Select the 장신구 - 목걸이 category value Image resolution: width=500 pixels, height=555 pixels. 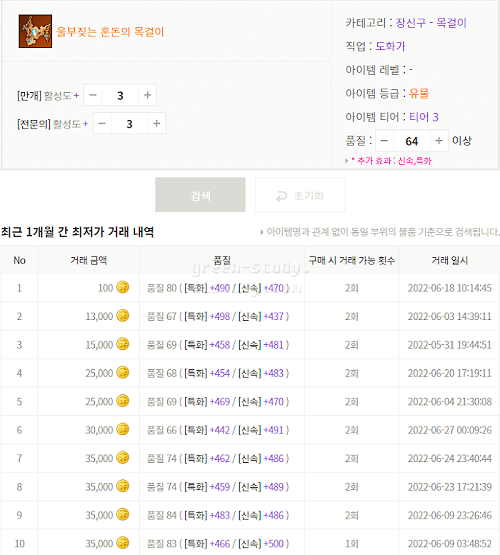click(x=431, y=23)
